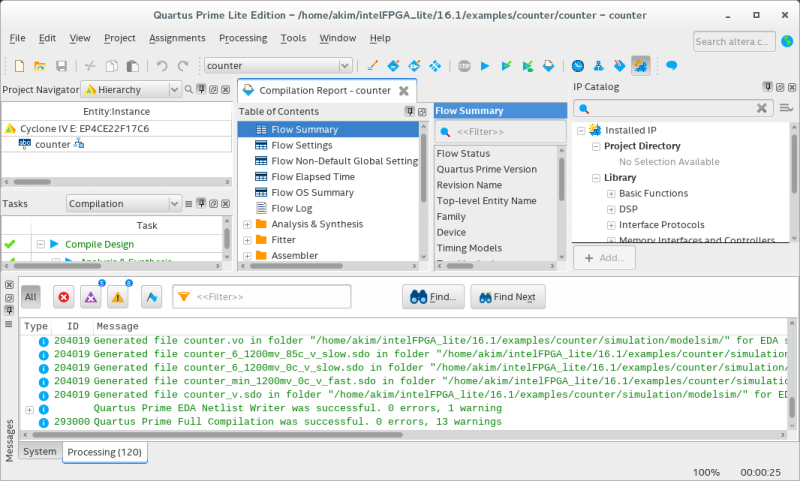Open the Tools menu
Screen dimensions: 800x481
(293, 38)
